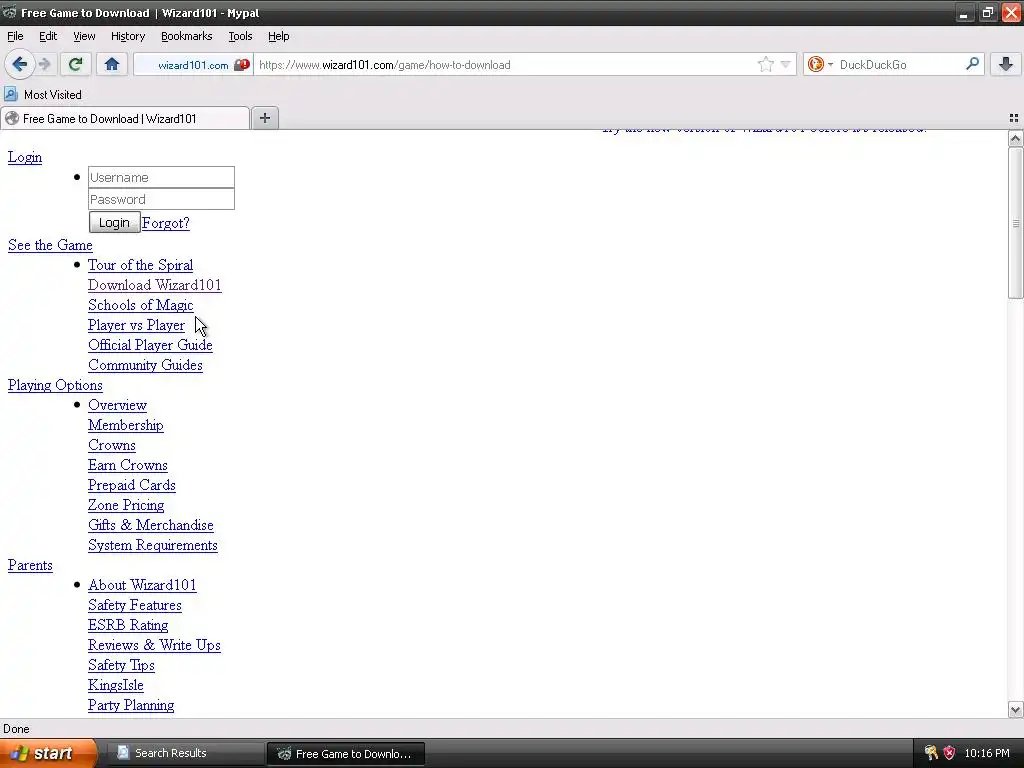This screenshot has width=1024, height=768.
Task: Open Player vs Player link
Action: [x=136, y=325]
